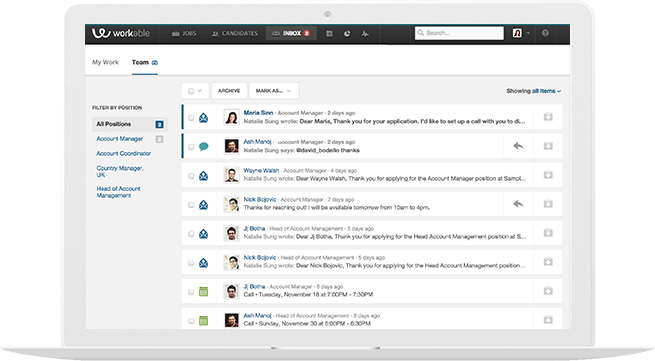Click the Workable logo

pyautogui.click(x=120, y=33)
